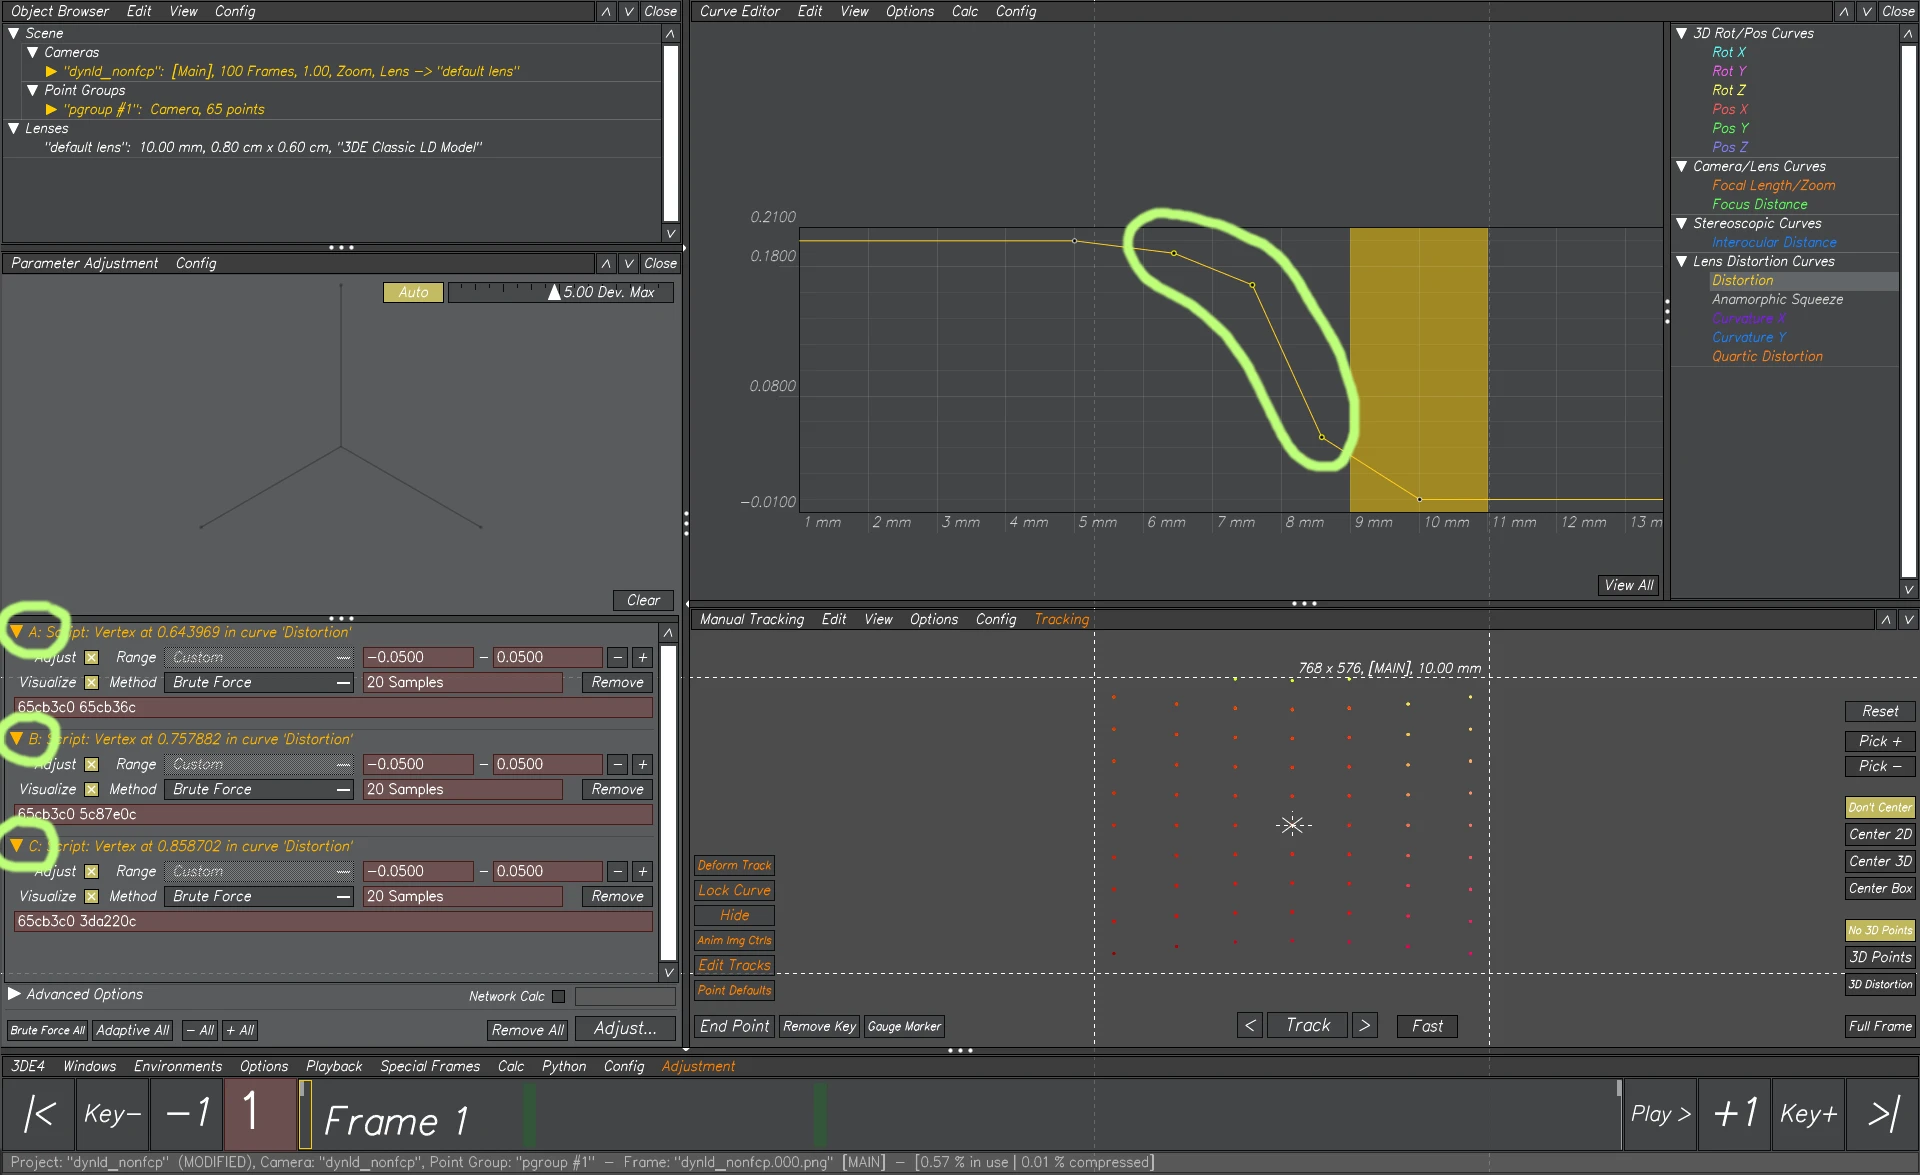Expand Curve Editor pane with down arrow
Image resolution: width=1920 pixels, height=1175 pixels.
coord(1866,11)
